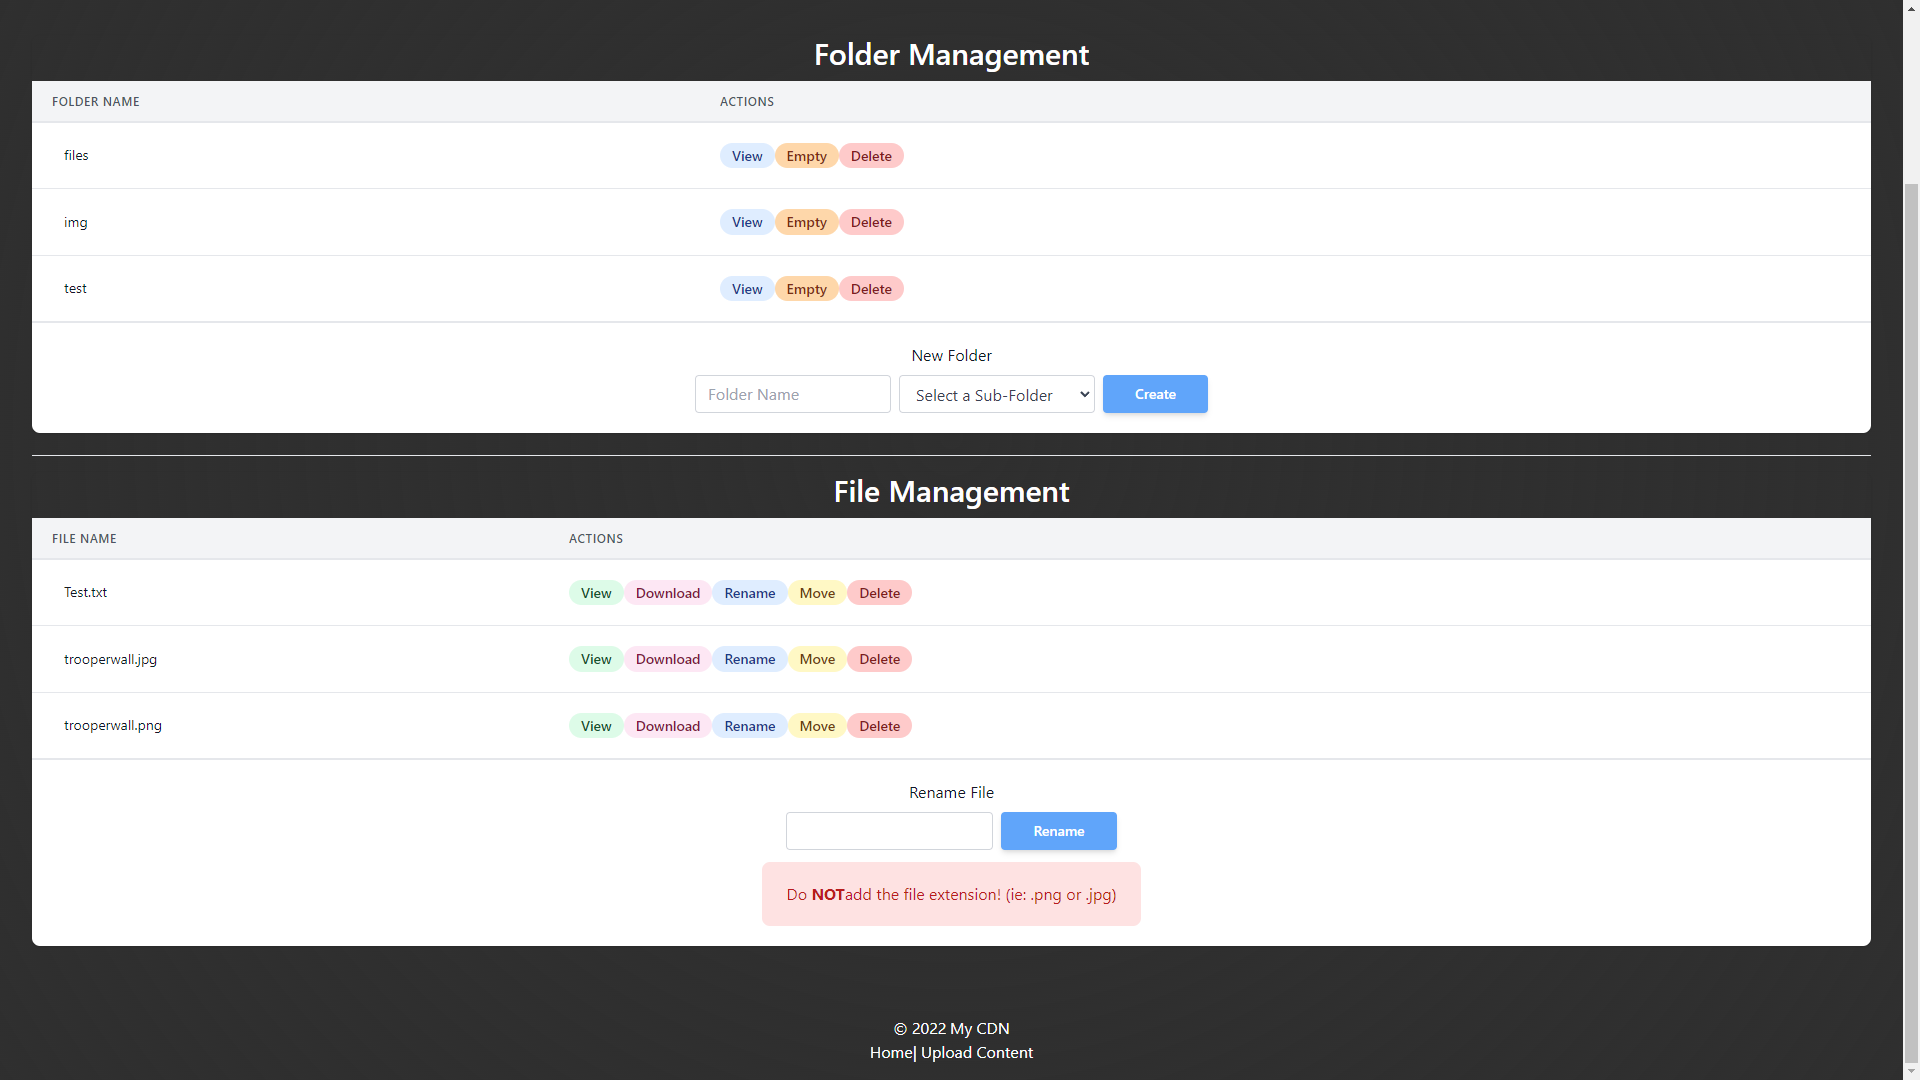Click the Folder Name input field
This screenshot has height=1080, width=1920.
click(x=792, y=395)
